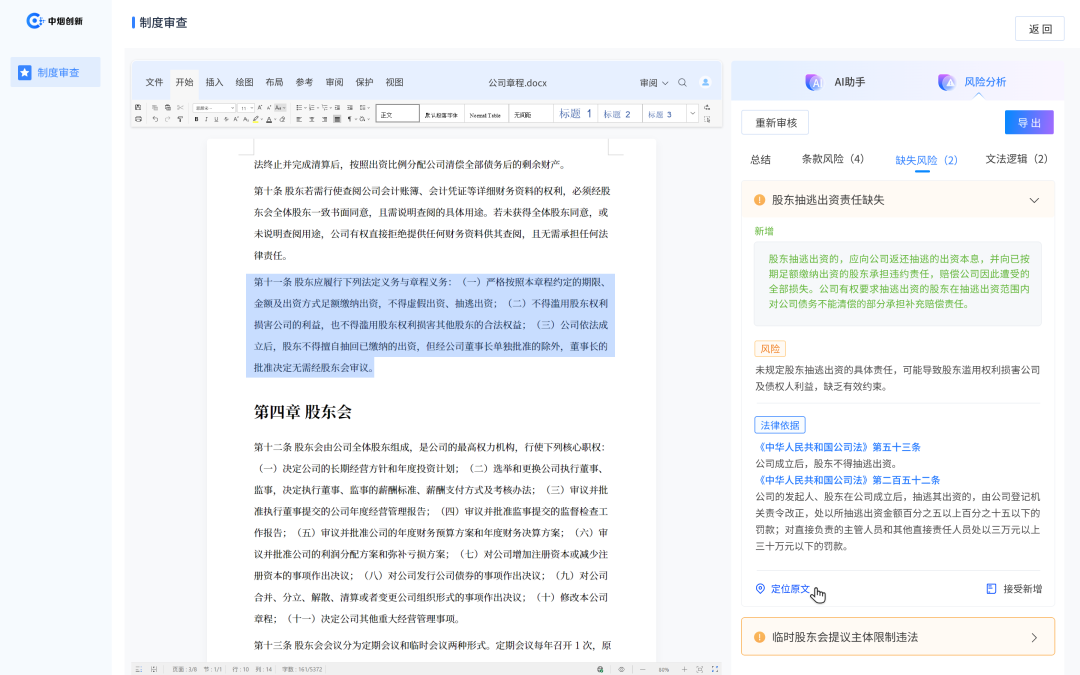Click the paste clipboard icon
The image size is (1080, 675).
coord(167,107)
